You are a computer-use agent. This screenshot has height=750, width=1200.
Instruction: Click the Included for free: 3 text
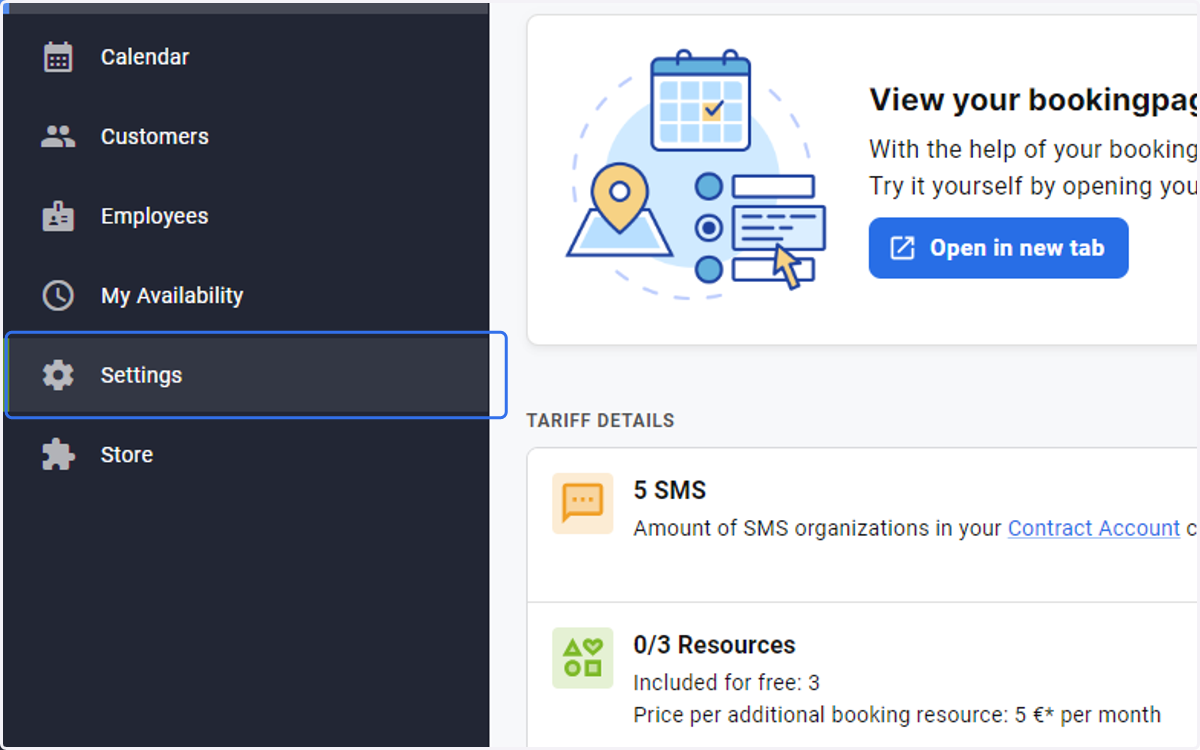[x=727, y=683]
